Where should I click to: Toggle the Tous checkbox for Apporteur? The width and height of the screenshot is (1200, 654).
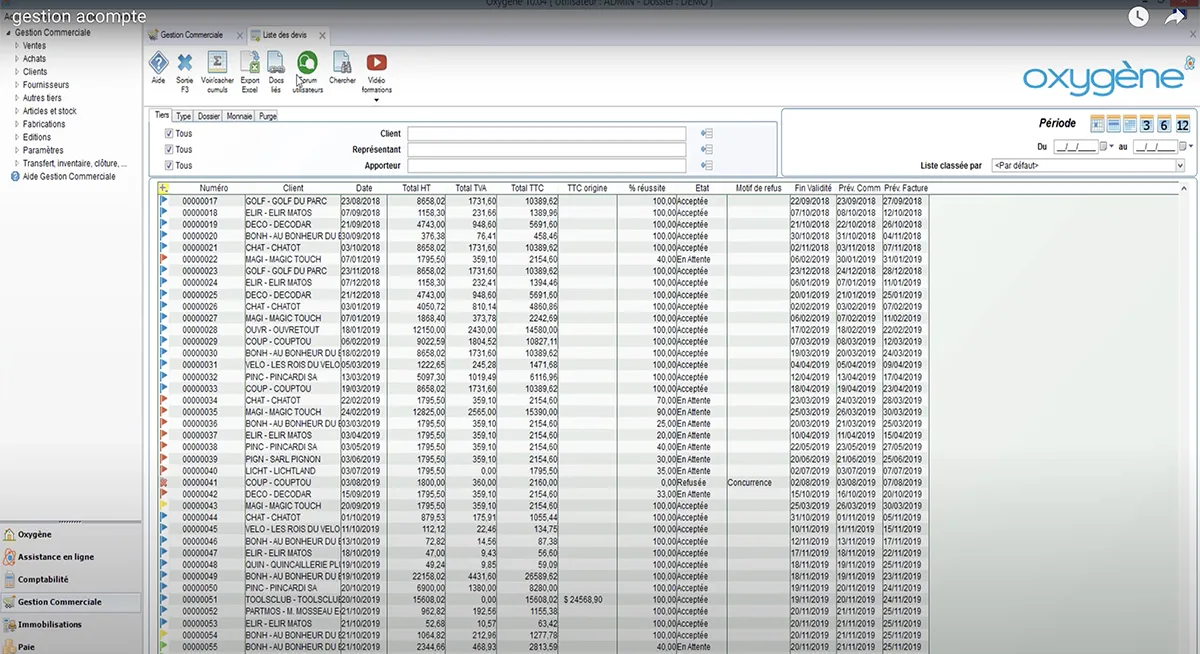point(169,166)
